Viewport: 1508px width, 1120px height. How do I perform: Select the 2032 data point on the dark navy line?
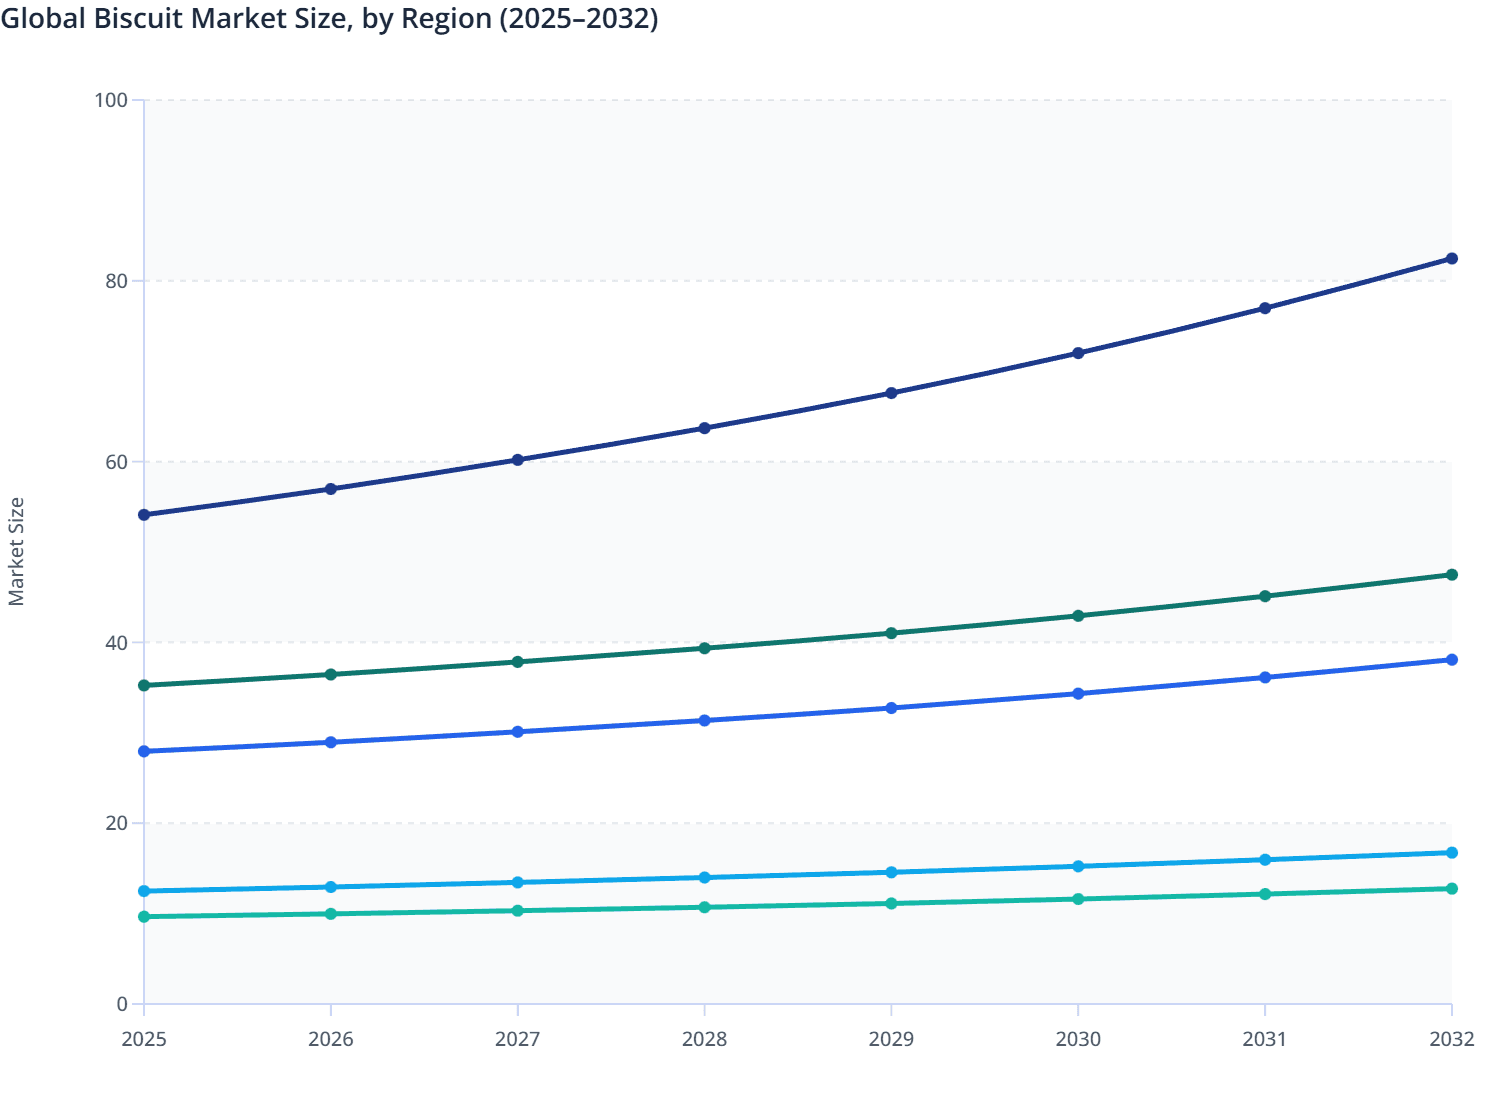1452,258
